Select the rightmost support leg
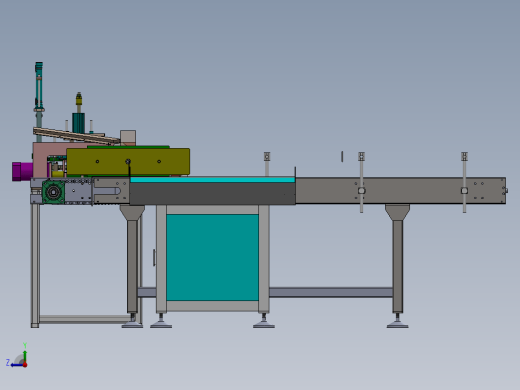The height and width of the screenshot is (390, 520). coord(398,266)
